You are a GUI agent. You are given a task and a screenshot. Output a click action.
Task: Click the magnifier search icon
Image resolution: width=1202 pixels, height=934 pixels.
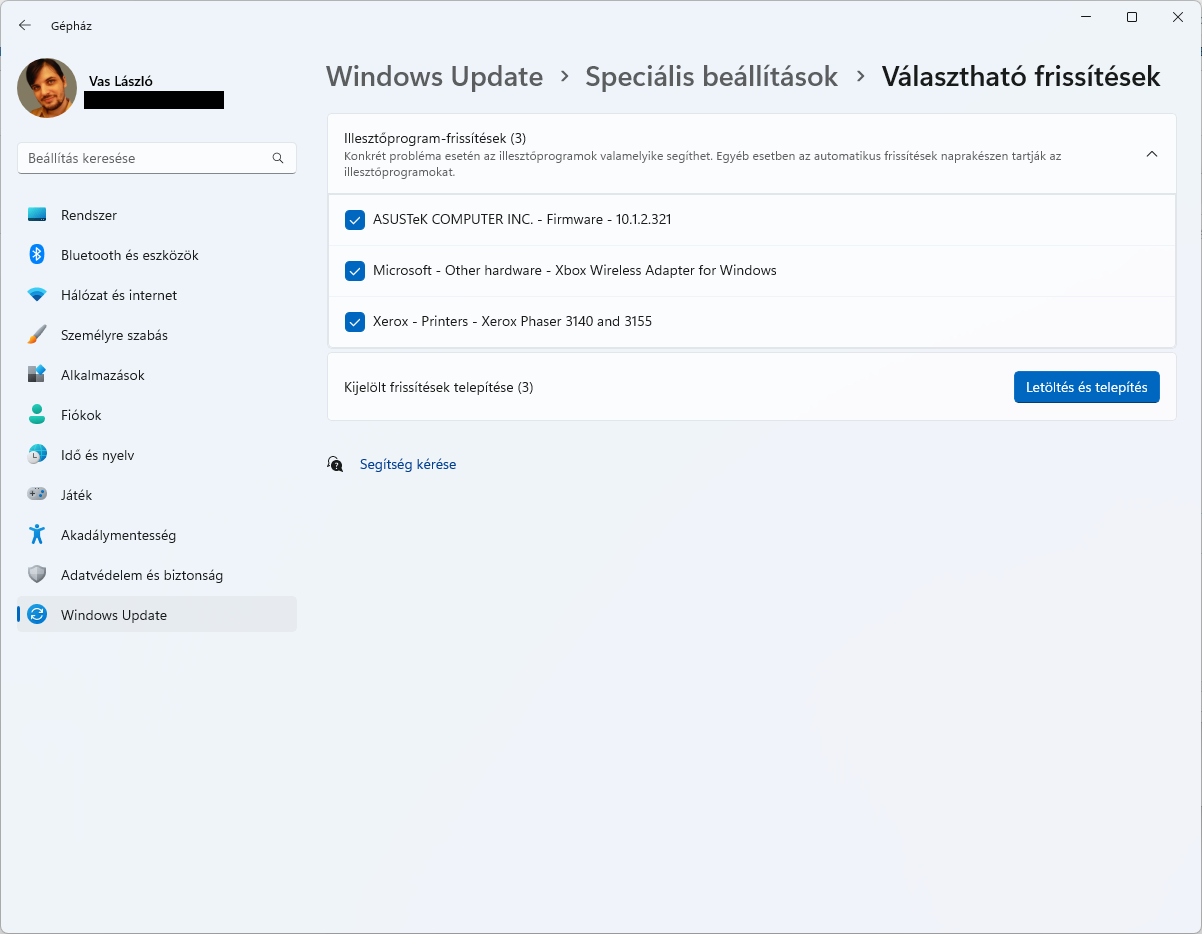[278, 158]
